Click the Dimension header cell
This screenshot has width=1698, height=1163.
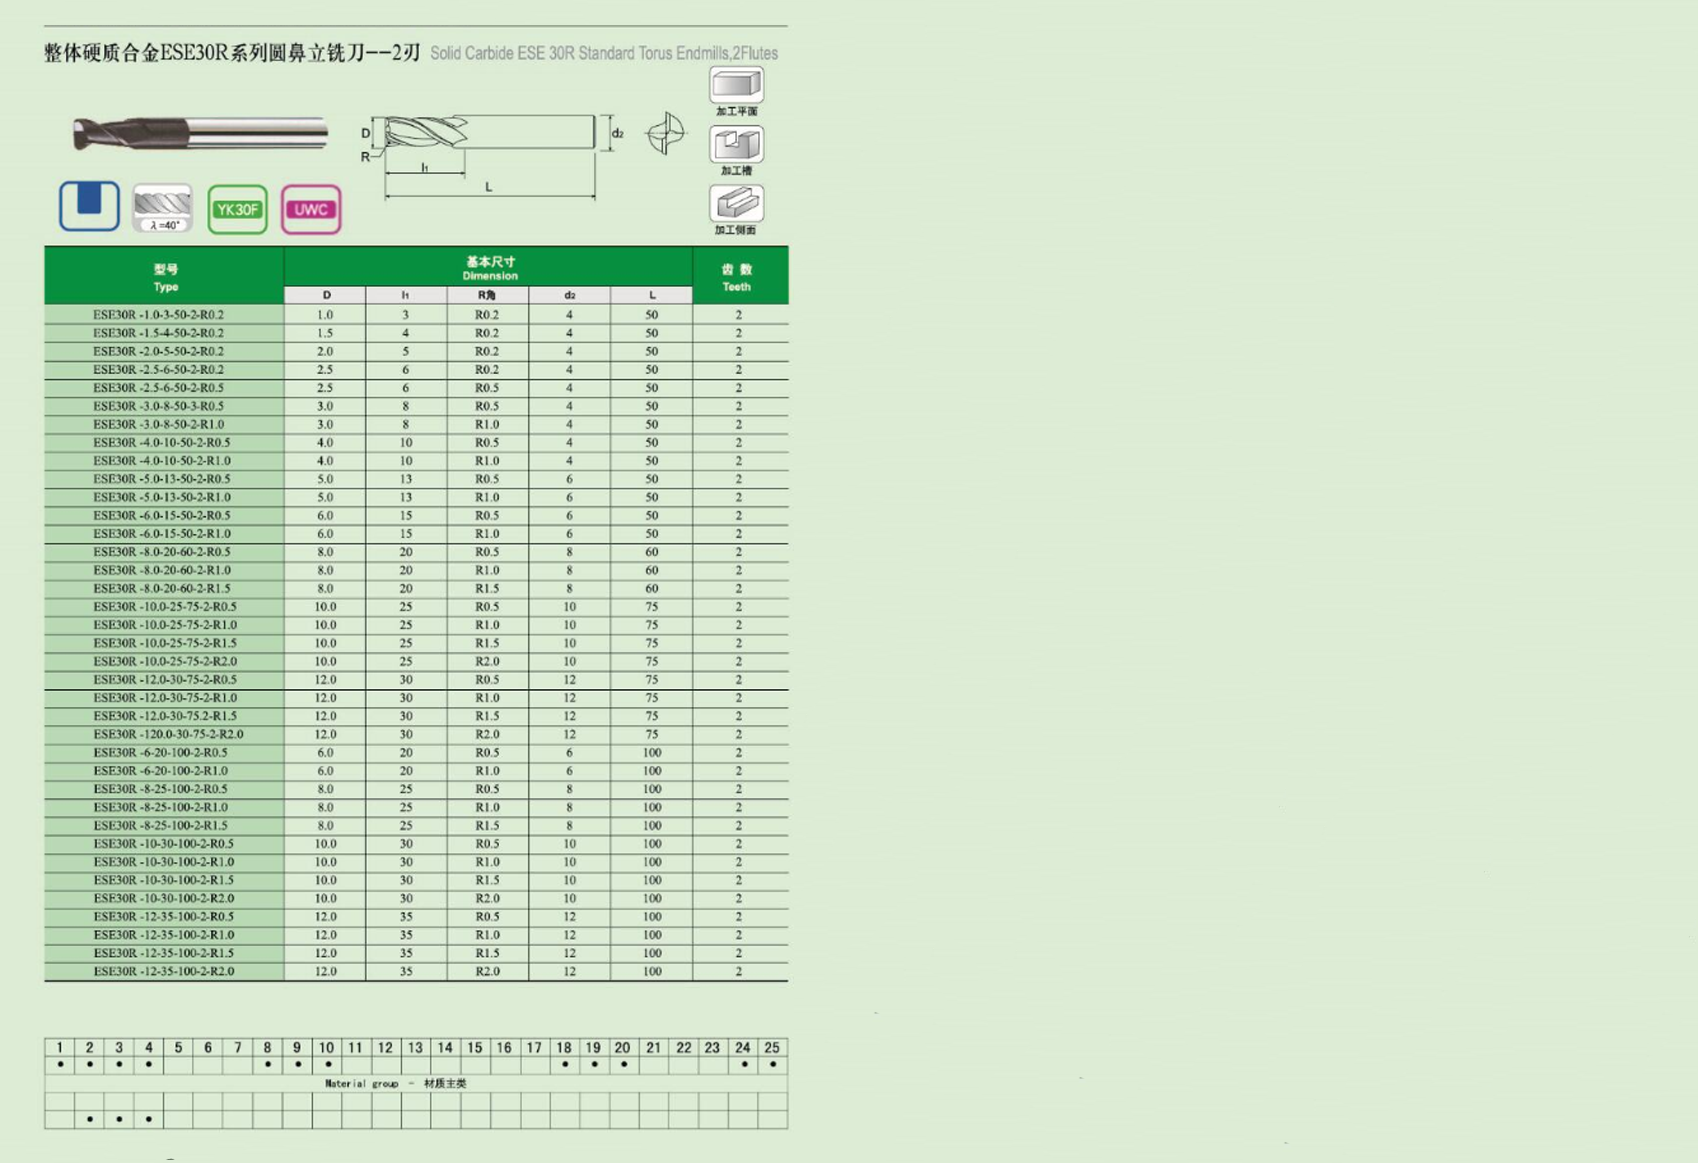click(489, 268)
